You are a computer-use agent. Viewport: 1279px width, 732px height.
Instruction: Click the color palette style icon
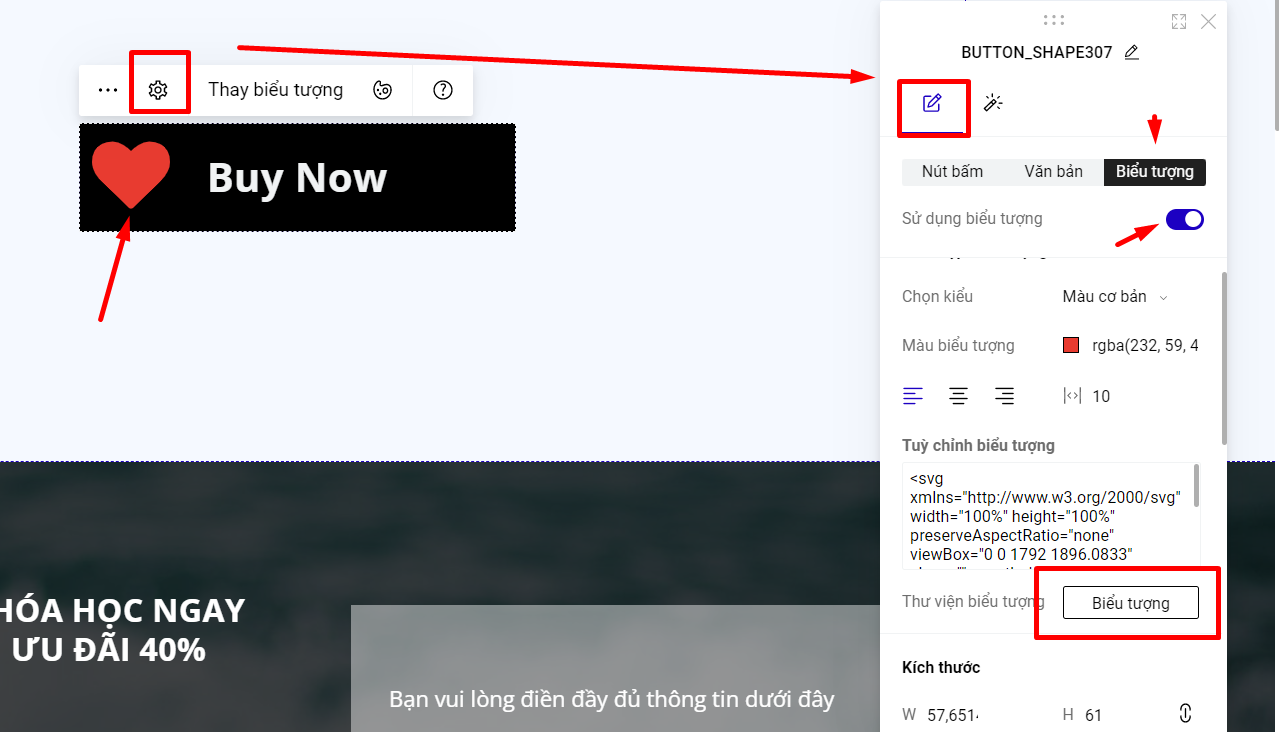point(382,90)
